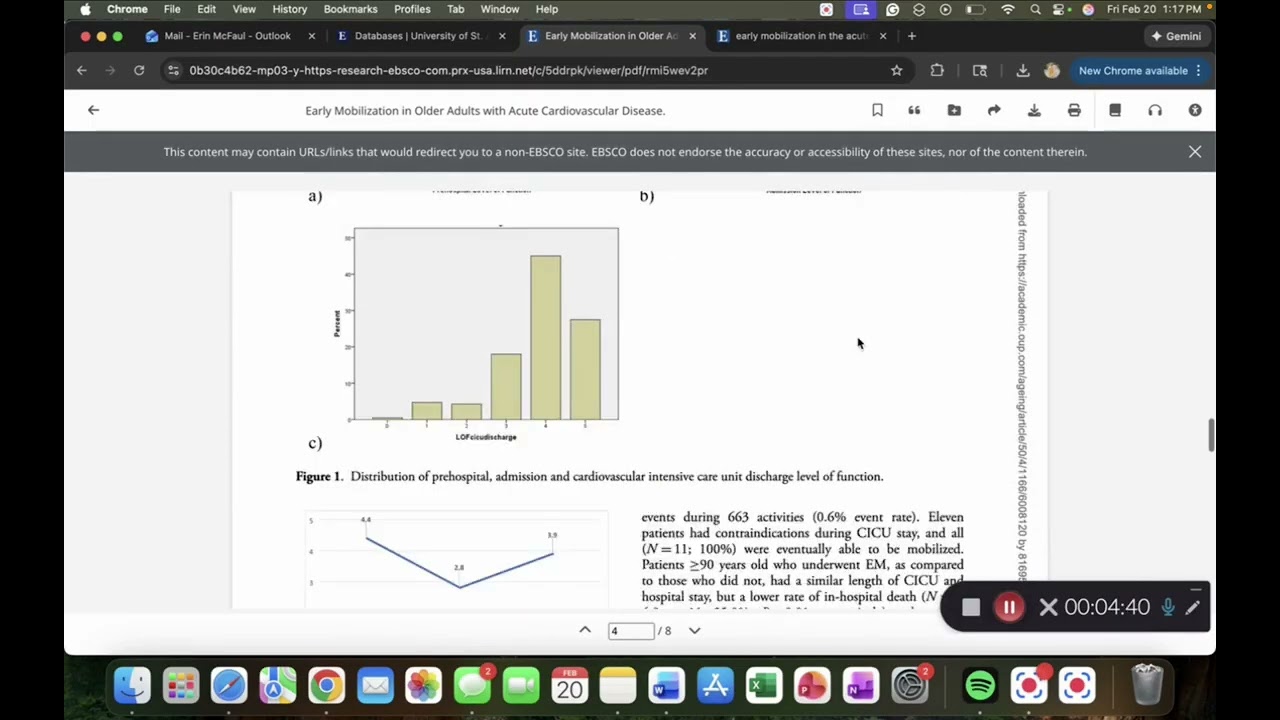Screen dimensions: 1280x720
Task: Download the PDF from the viewer toolbar
Action: (1034, 110)
